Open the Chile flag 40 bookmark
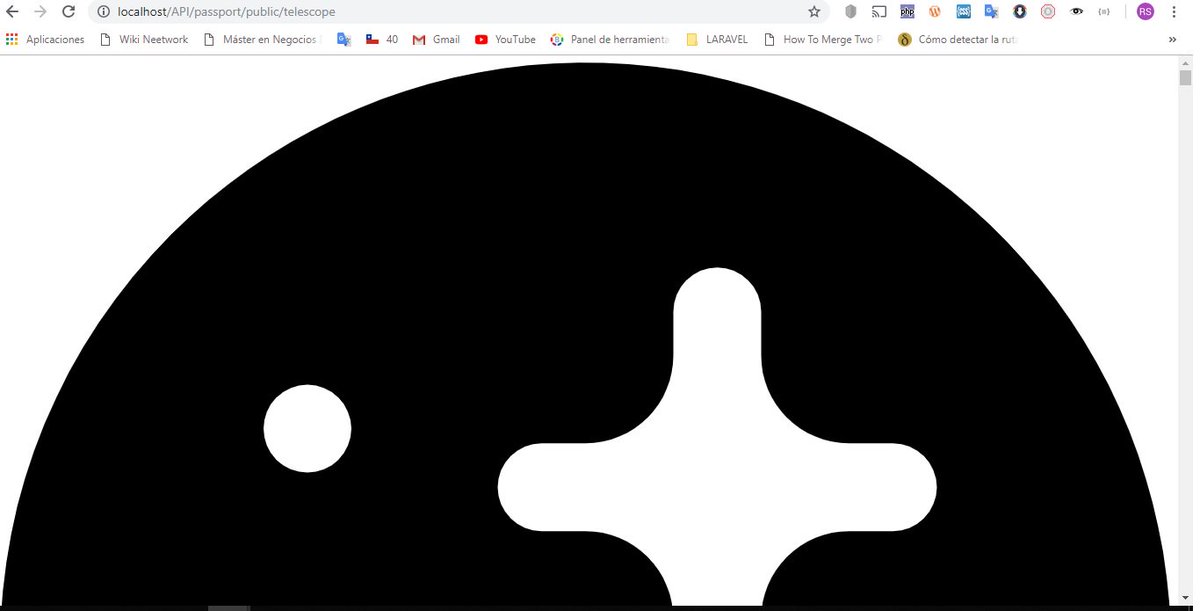This screenshot has height=611, width=1200. 381,40
